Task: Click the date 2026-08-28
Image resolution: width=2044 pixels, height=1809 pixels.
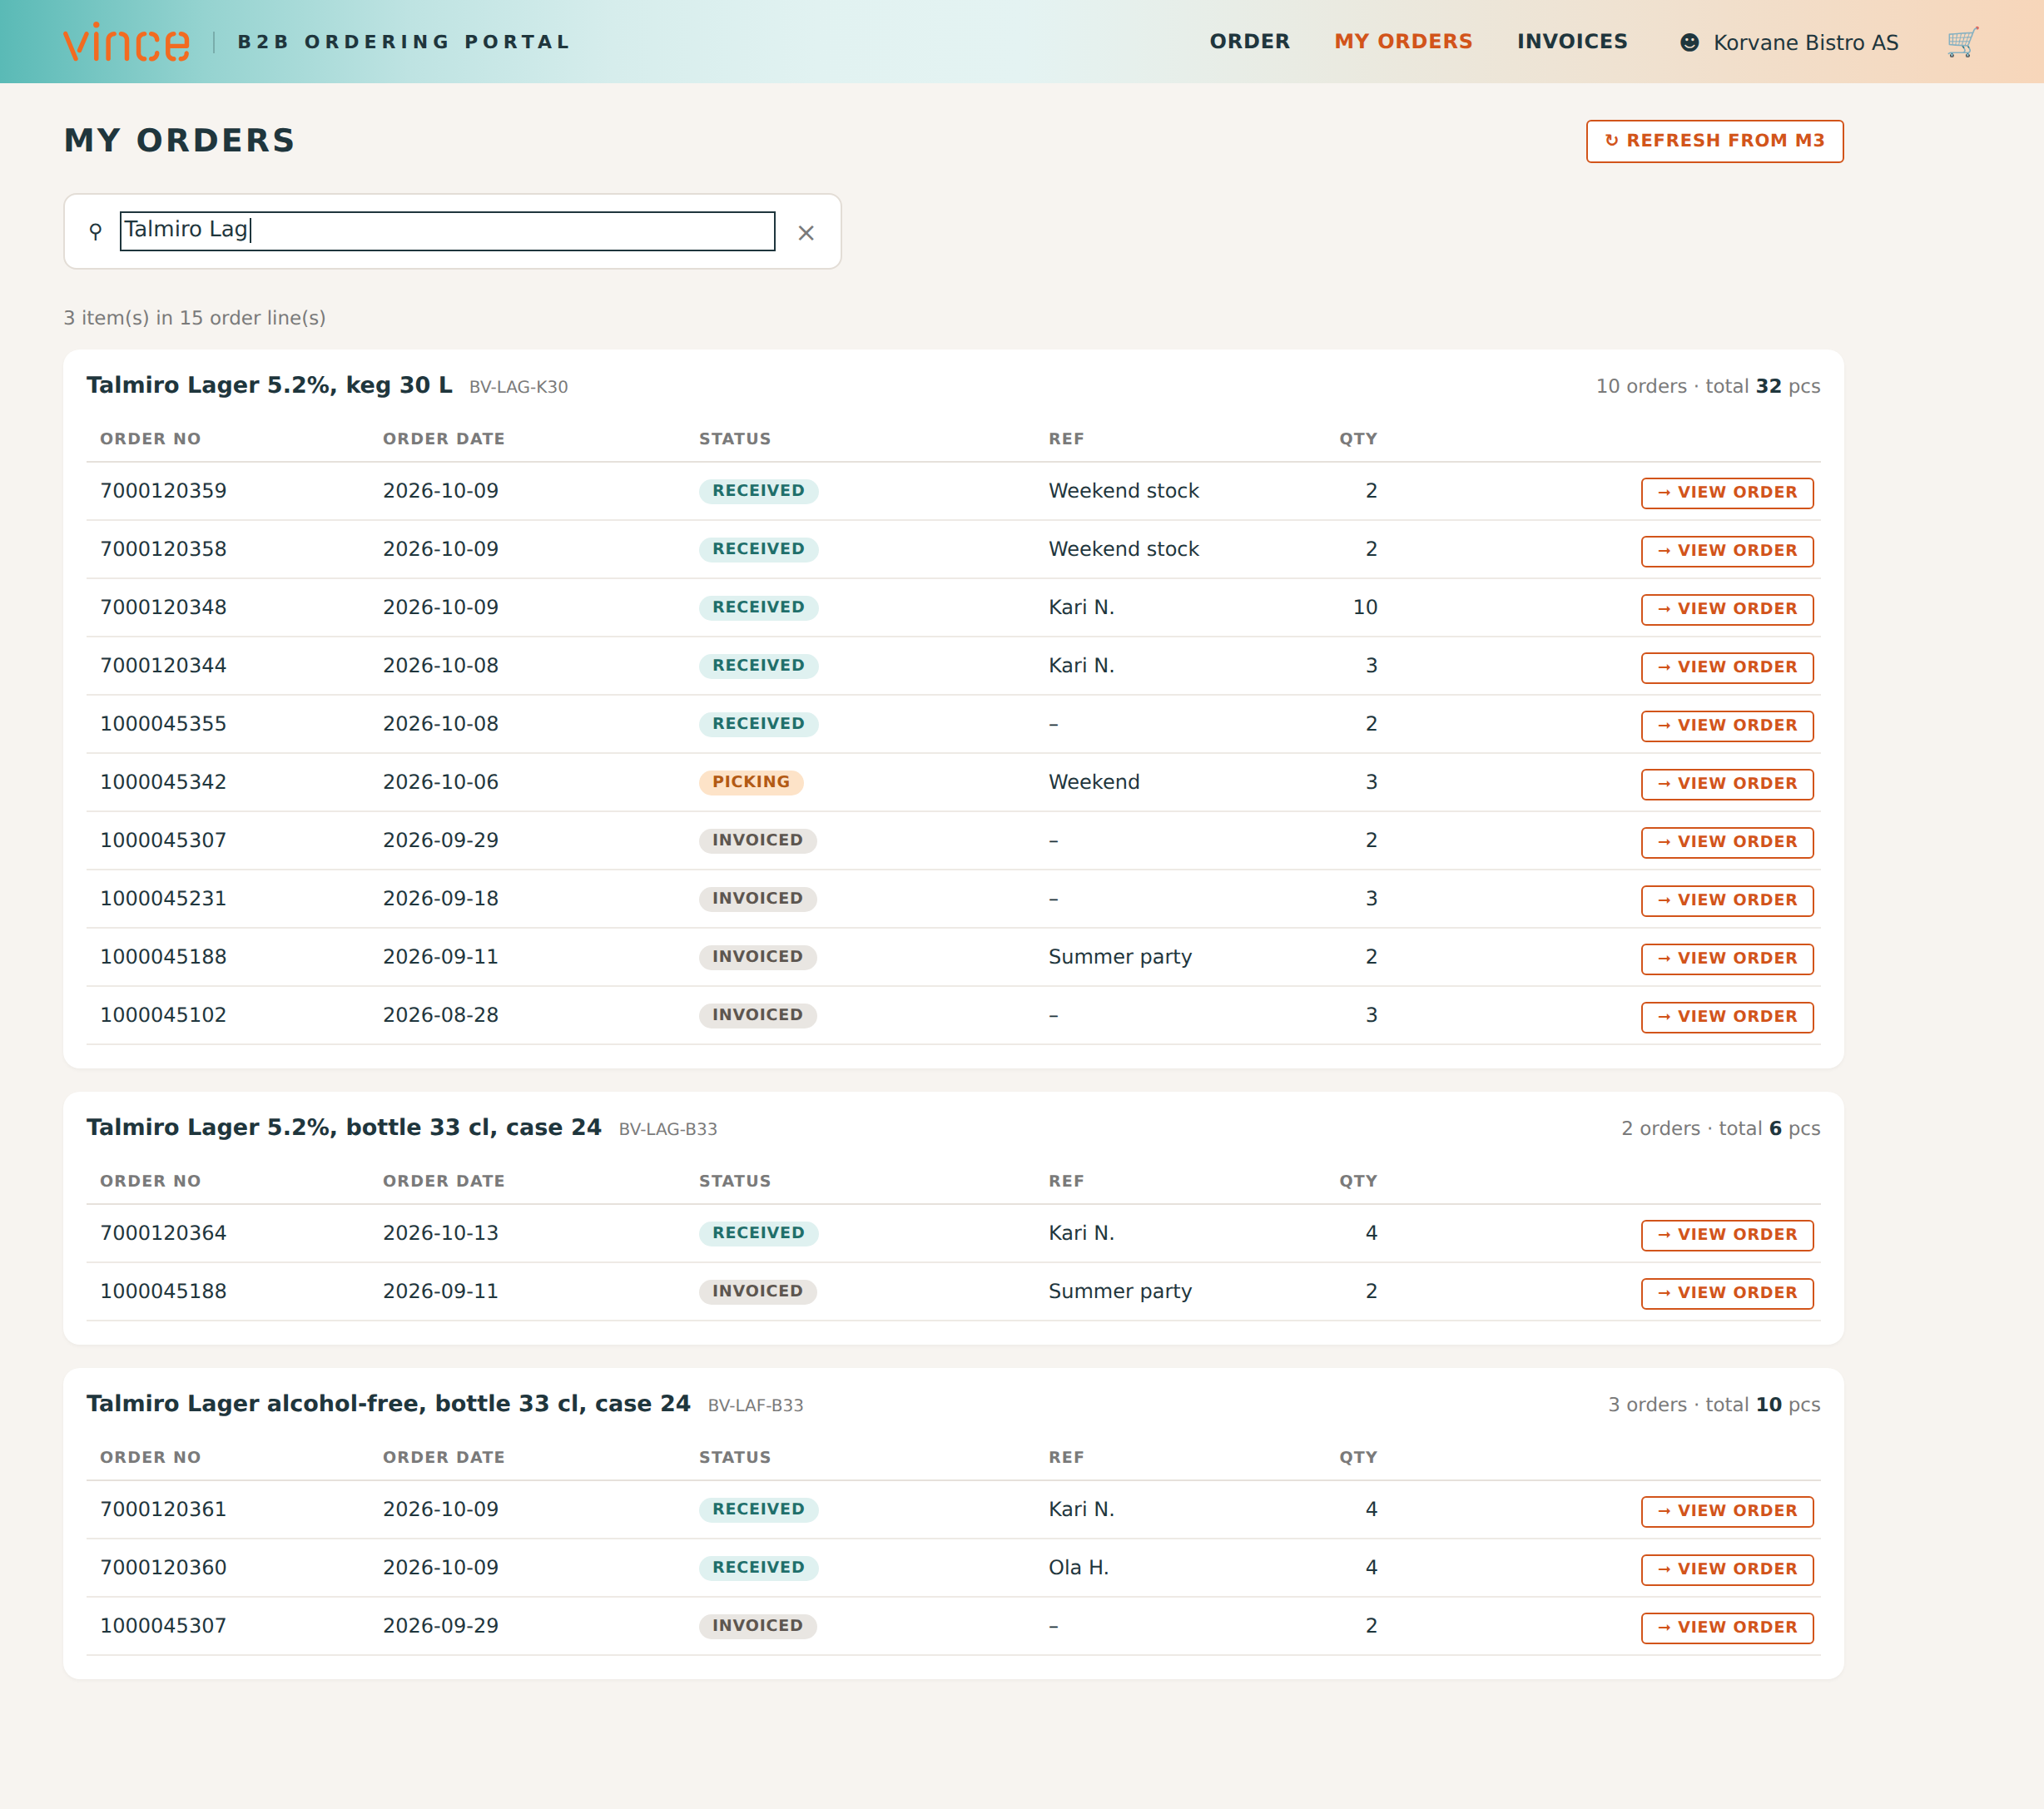Action: pyautogui.click(x=440, y=1015)
